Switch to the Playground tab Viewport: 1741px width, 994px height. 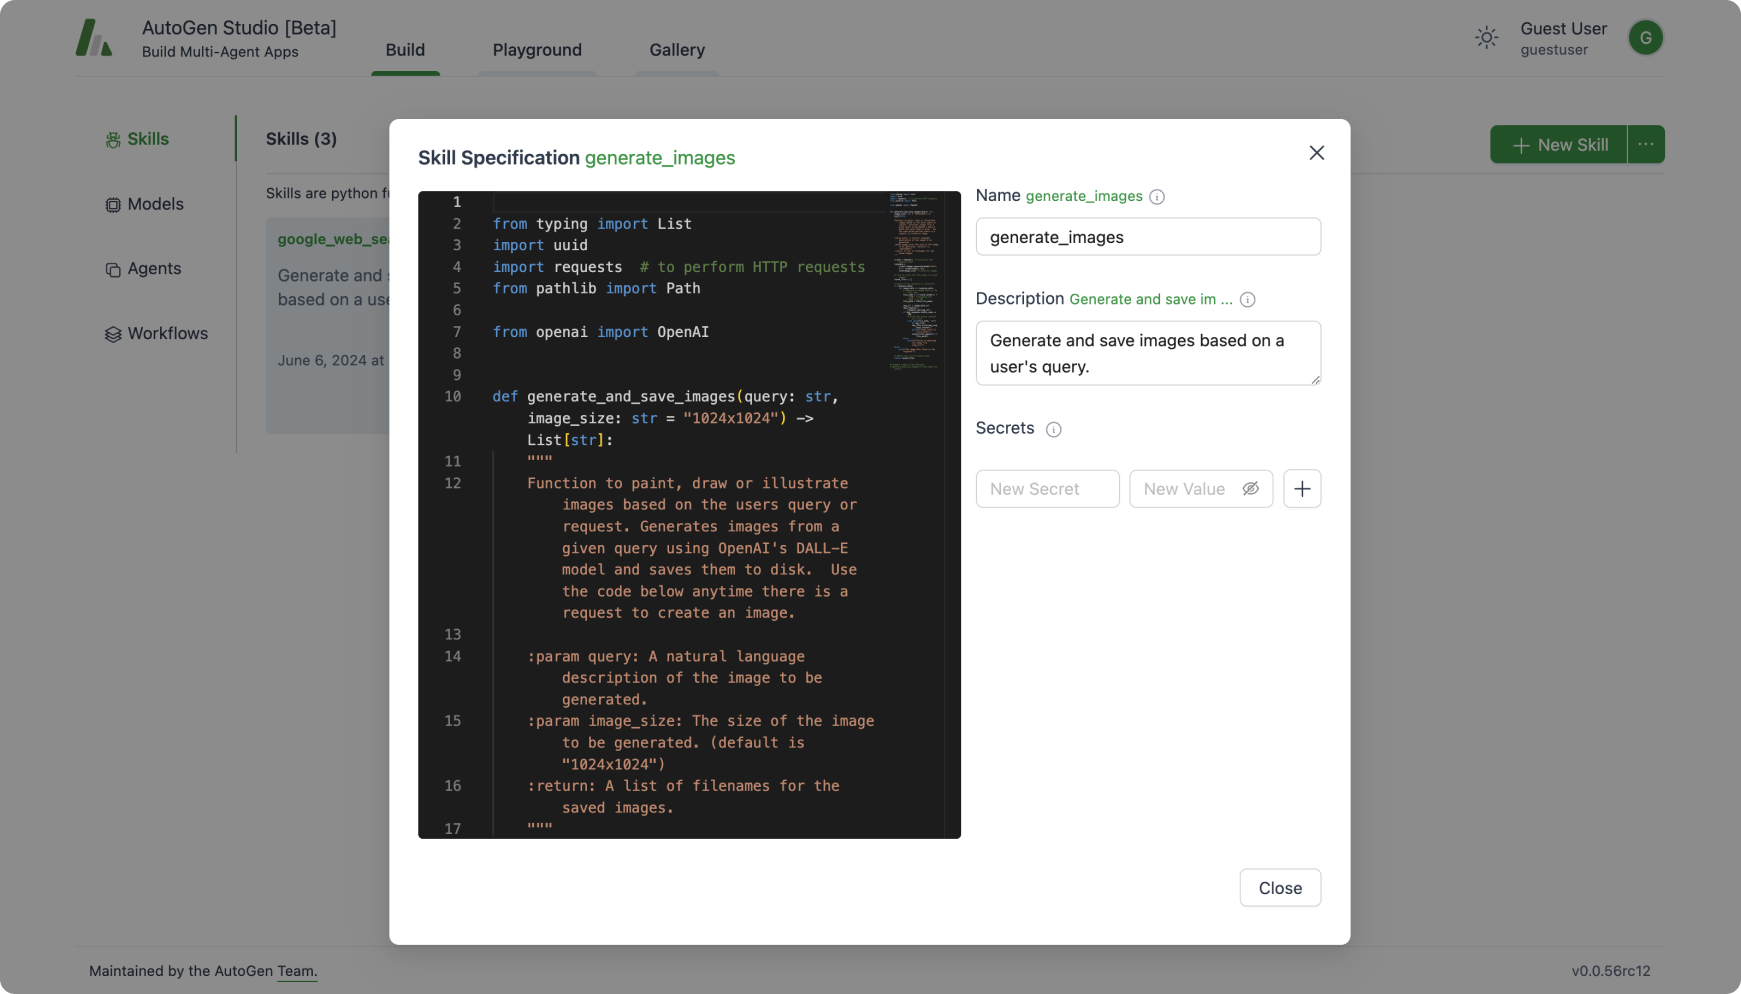click(537, 50)
